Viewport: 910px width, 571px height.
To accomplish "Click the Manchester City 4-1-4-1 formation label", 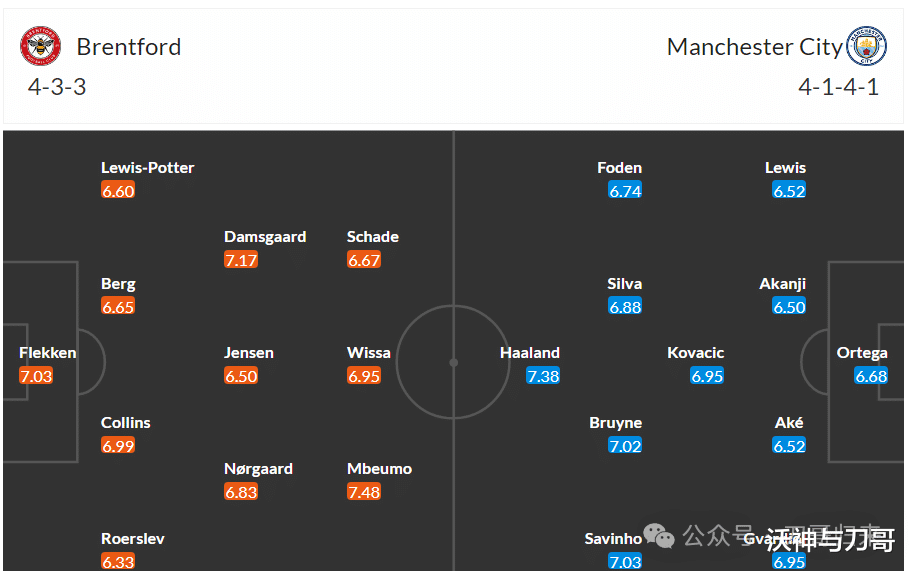I will pos(839,87).
